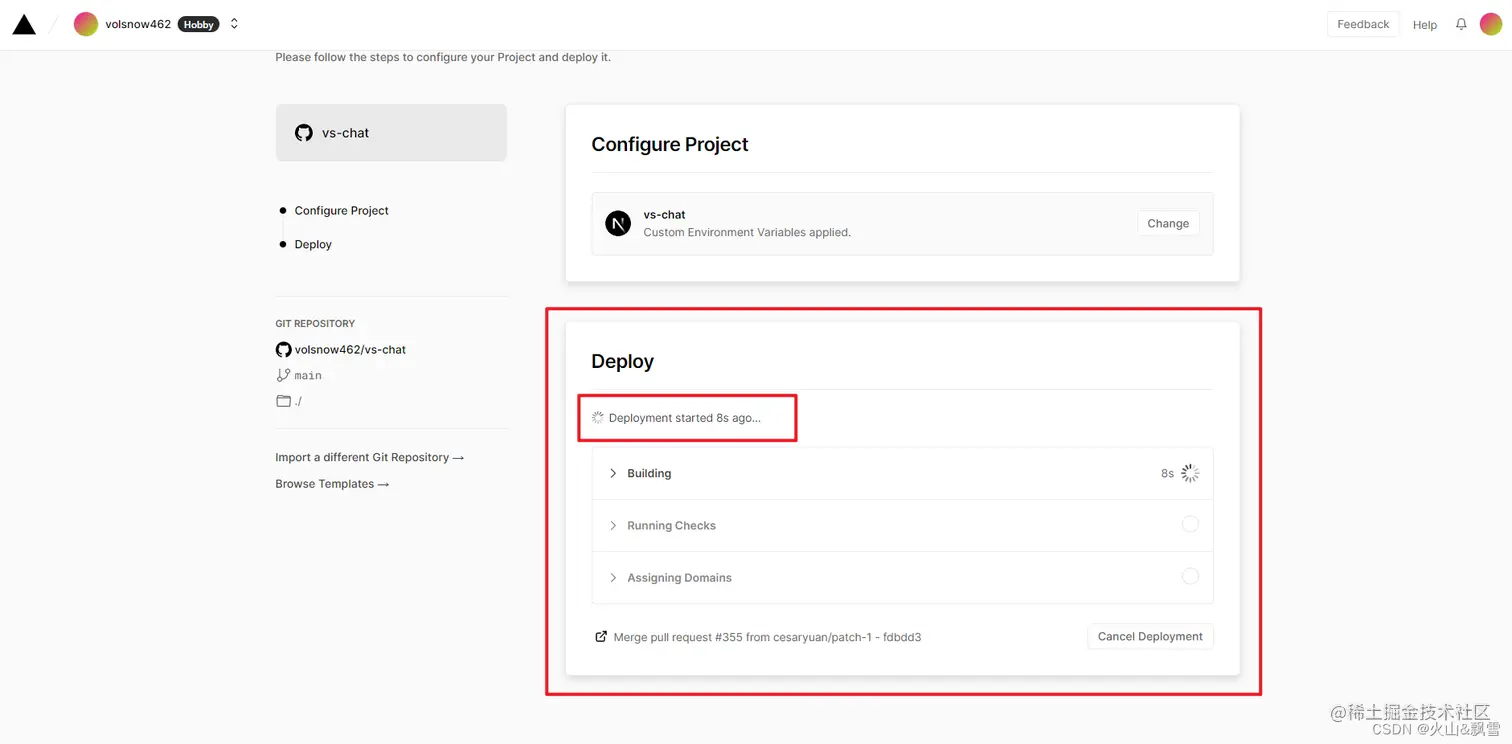Click the folder icon beside ./

283,401
